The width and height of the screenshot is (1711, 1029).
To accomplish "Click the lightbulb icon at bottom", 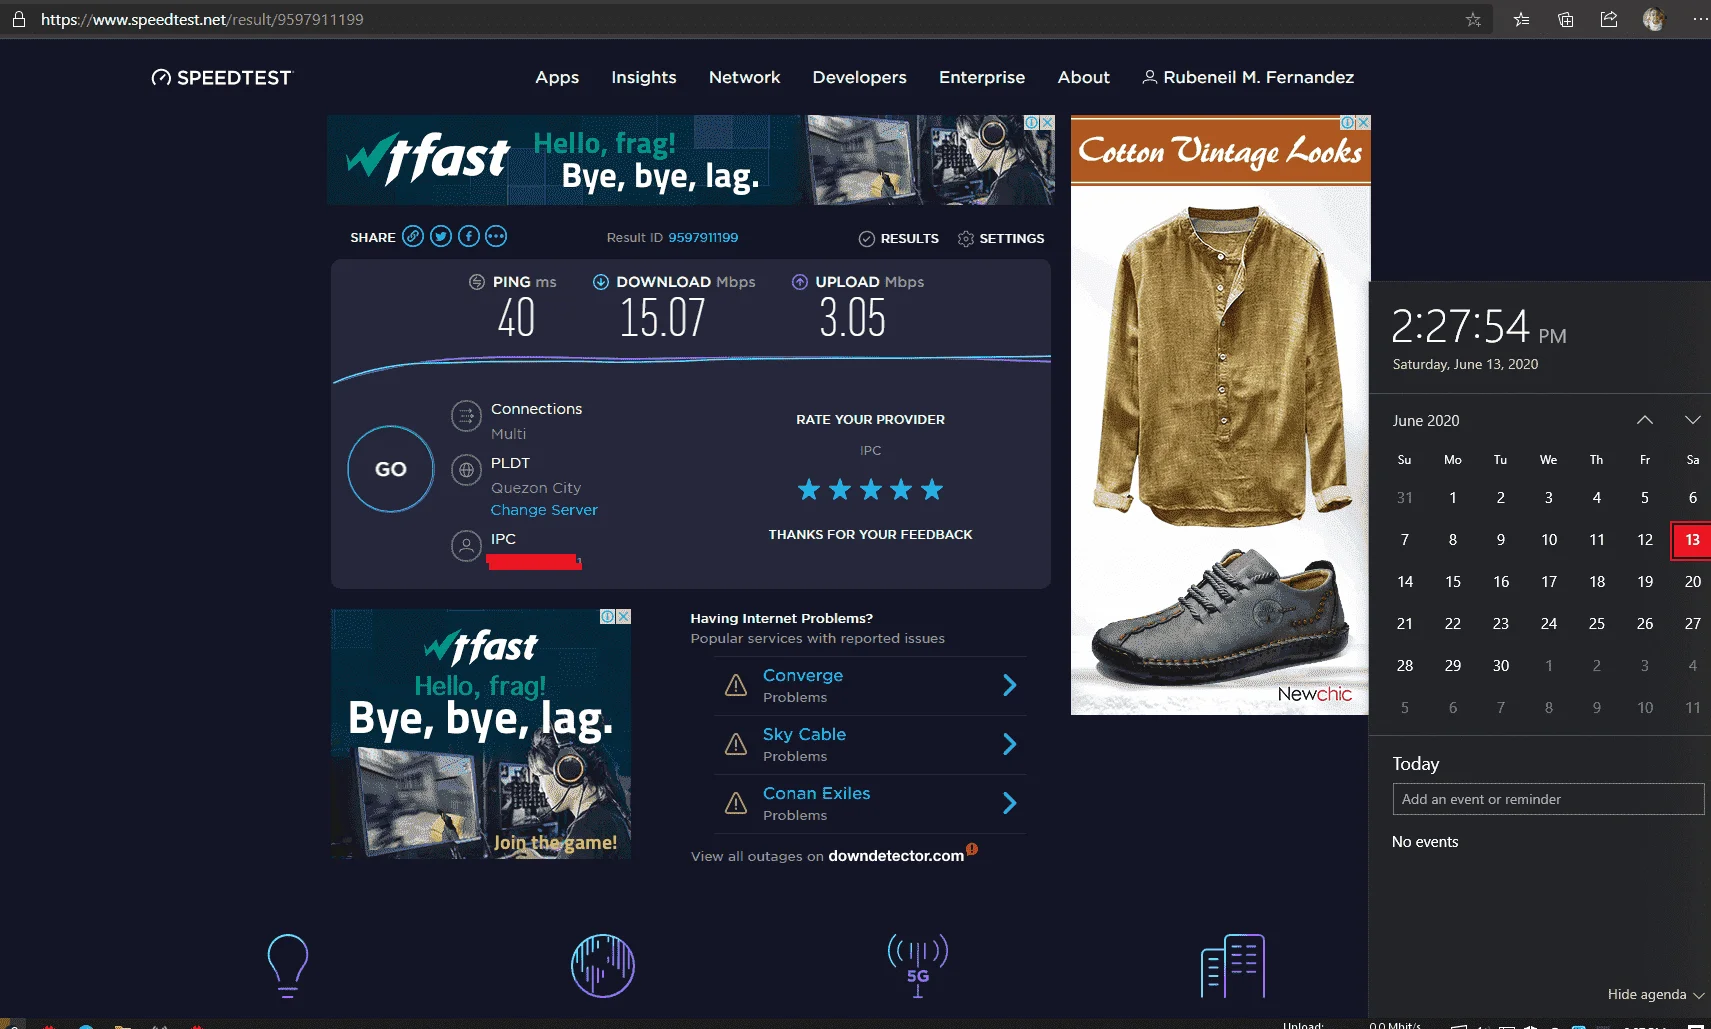I will pyautogui.click(x=288, y=965).
